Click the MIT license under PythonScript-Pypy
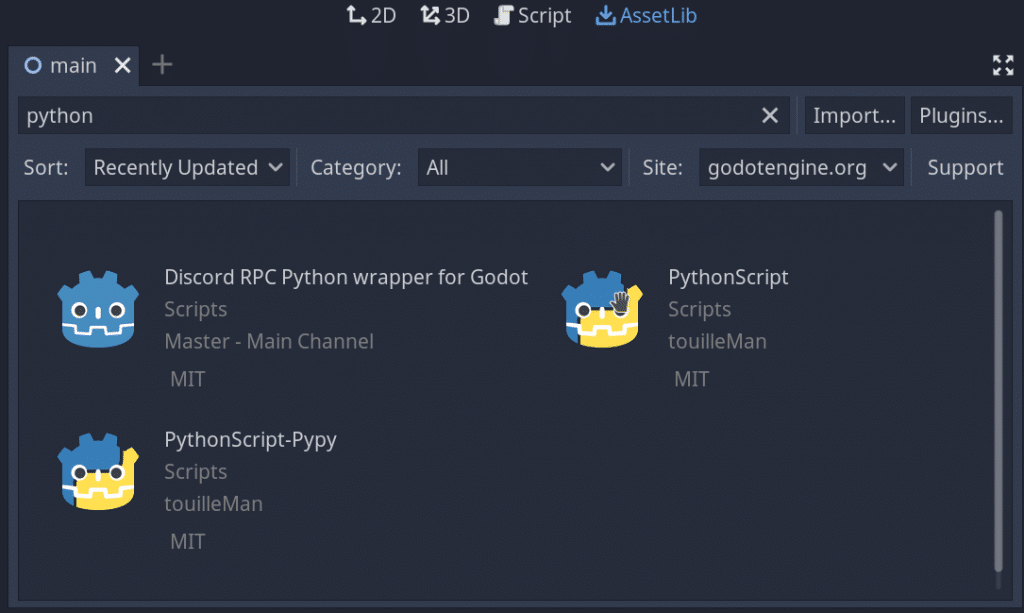Viewport: 1024px width, 613px height. [x=187, y=541]
